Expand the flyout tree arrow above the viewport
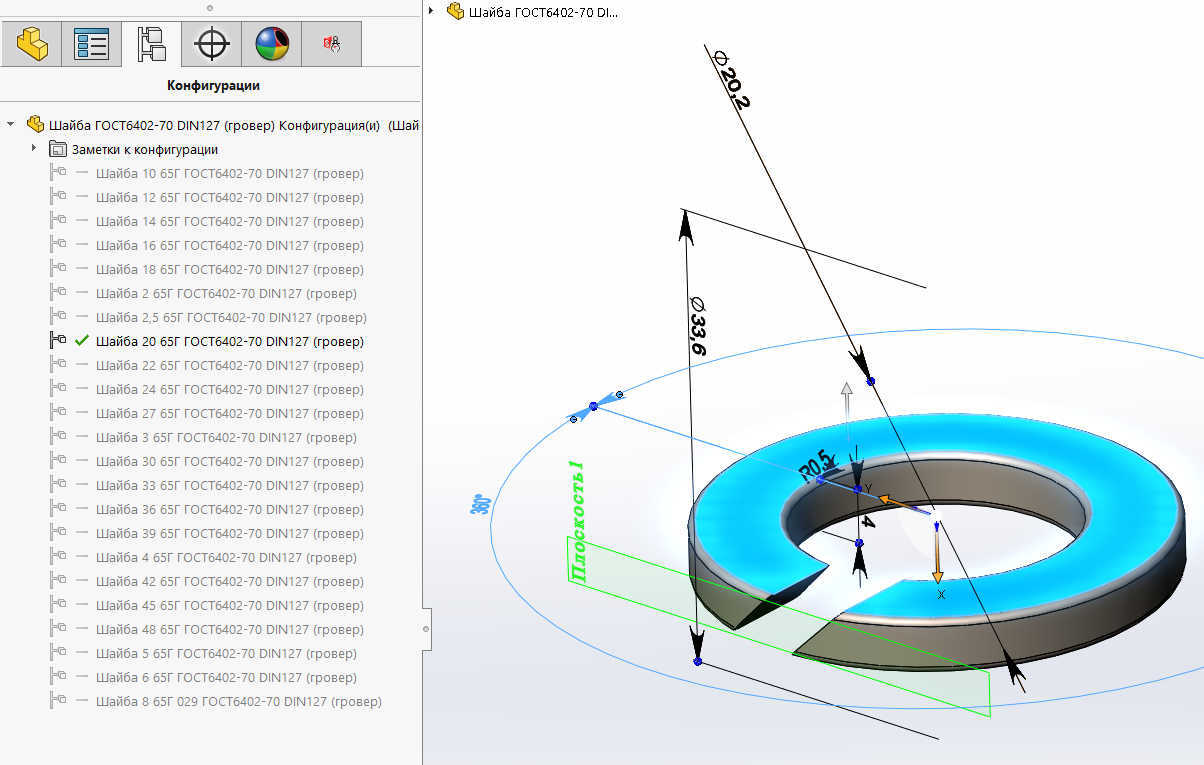Image resolution: width=1204 pixels, height=765 pixels. click(x=431, y=11)
